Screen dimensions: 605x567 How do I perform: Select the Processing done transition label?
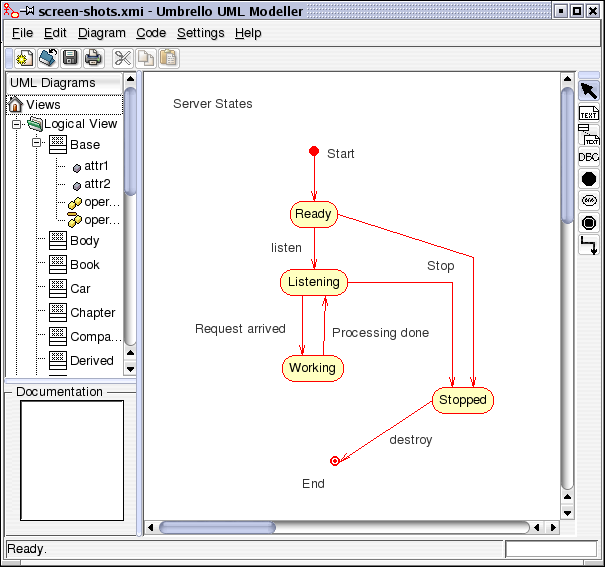pos(380,332)
